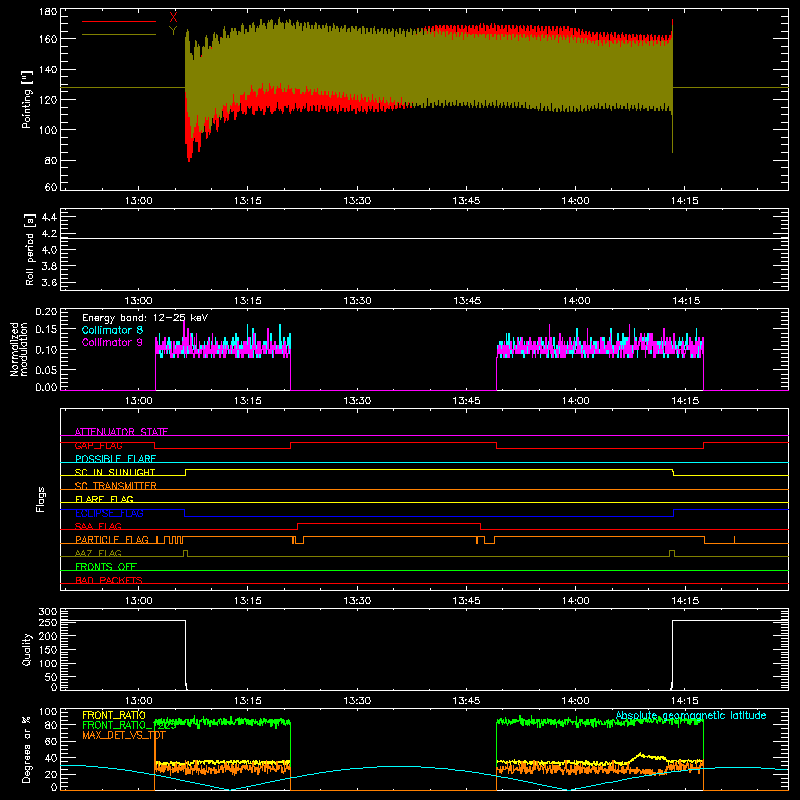Screen dimensions: 800x800
Task: Click the POSSIBLE_FLARE flag label
Action: point(115,459)
